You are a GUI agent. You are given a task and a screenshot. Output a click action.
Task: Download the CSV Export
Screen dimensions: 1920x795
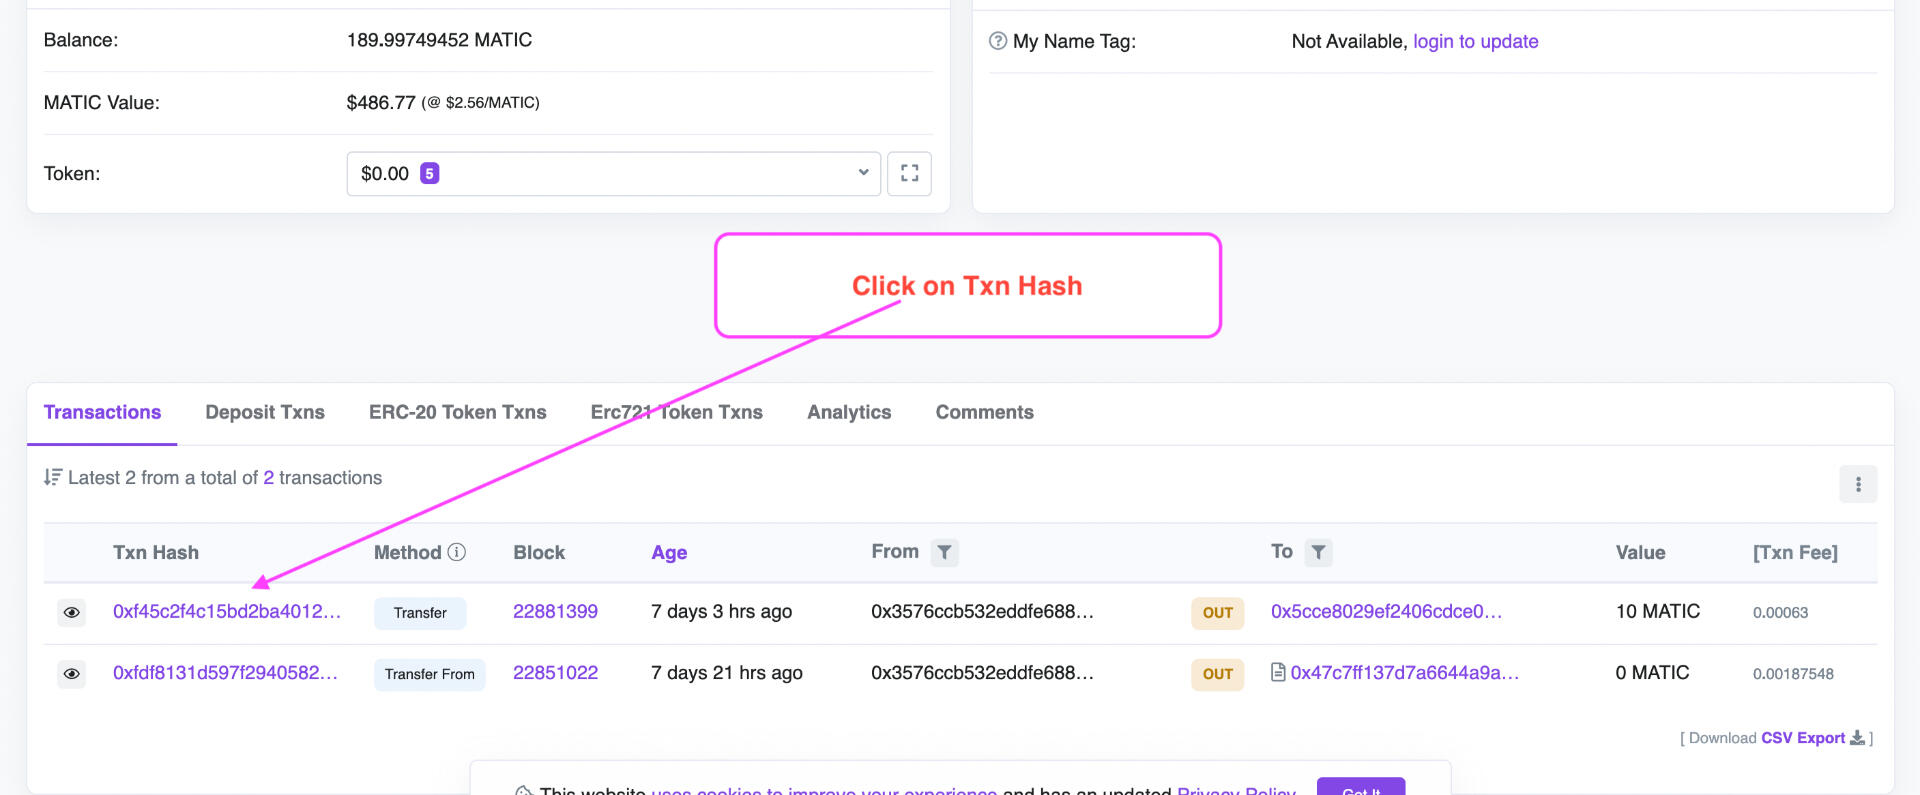coord(1803,738)
